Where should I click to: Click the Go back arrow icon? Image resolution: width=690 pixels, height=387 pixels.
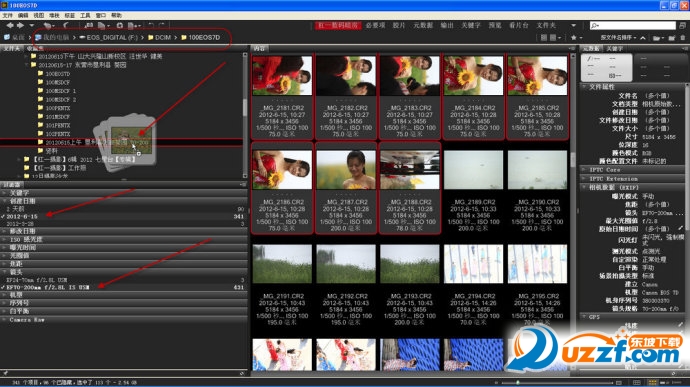click(x=10, y=26)
